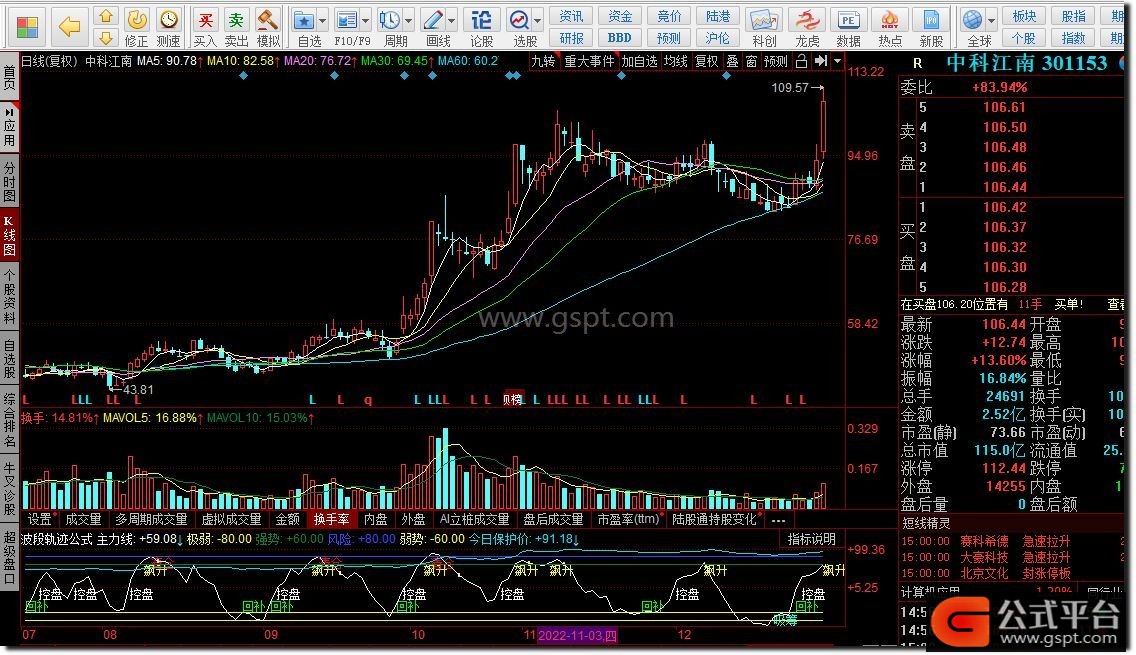This screenshot has height=655, width=1136.
Task: Click the lock icon in chart toolbar
Action: [x=801, y=62]
